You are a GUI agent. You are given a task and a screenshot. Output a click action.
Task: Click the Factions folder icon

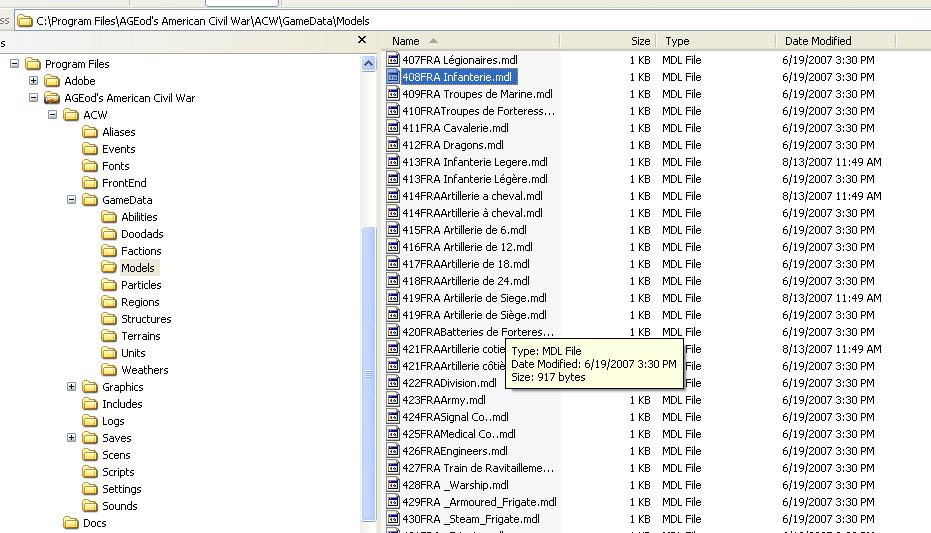pyautogui.click(x=109, y=251)
